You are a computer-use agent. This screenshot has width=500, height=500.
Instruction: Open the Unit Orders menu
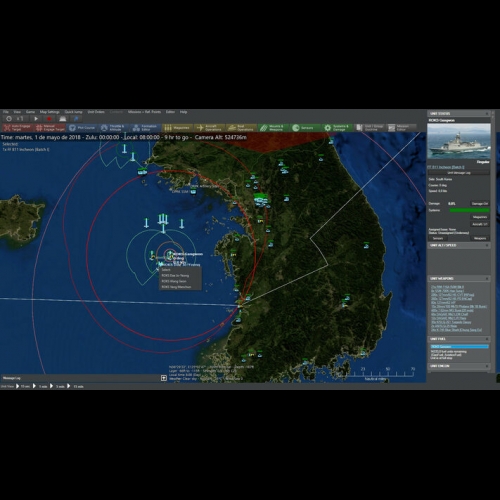point(96,112)
